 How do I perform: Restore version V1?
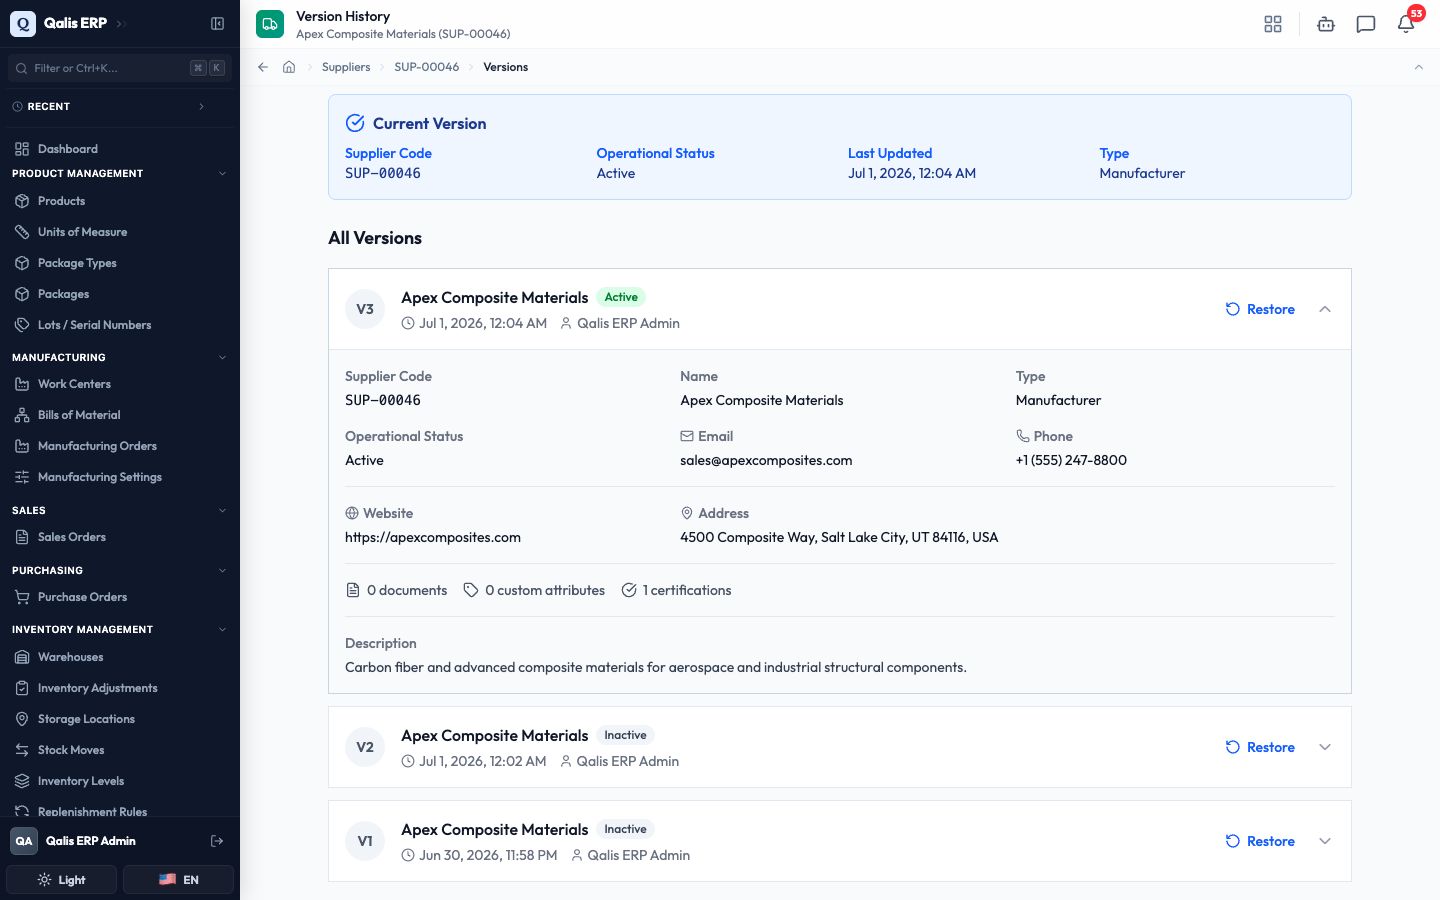pos(1260,841)
